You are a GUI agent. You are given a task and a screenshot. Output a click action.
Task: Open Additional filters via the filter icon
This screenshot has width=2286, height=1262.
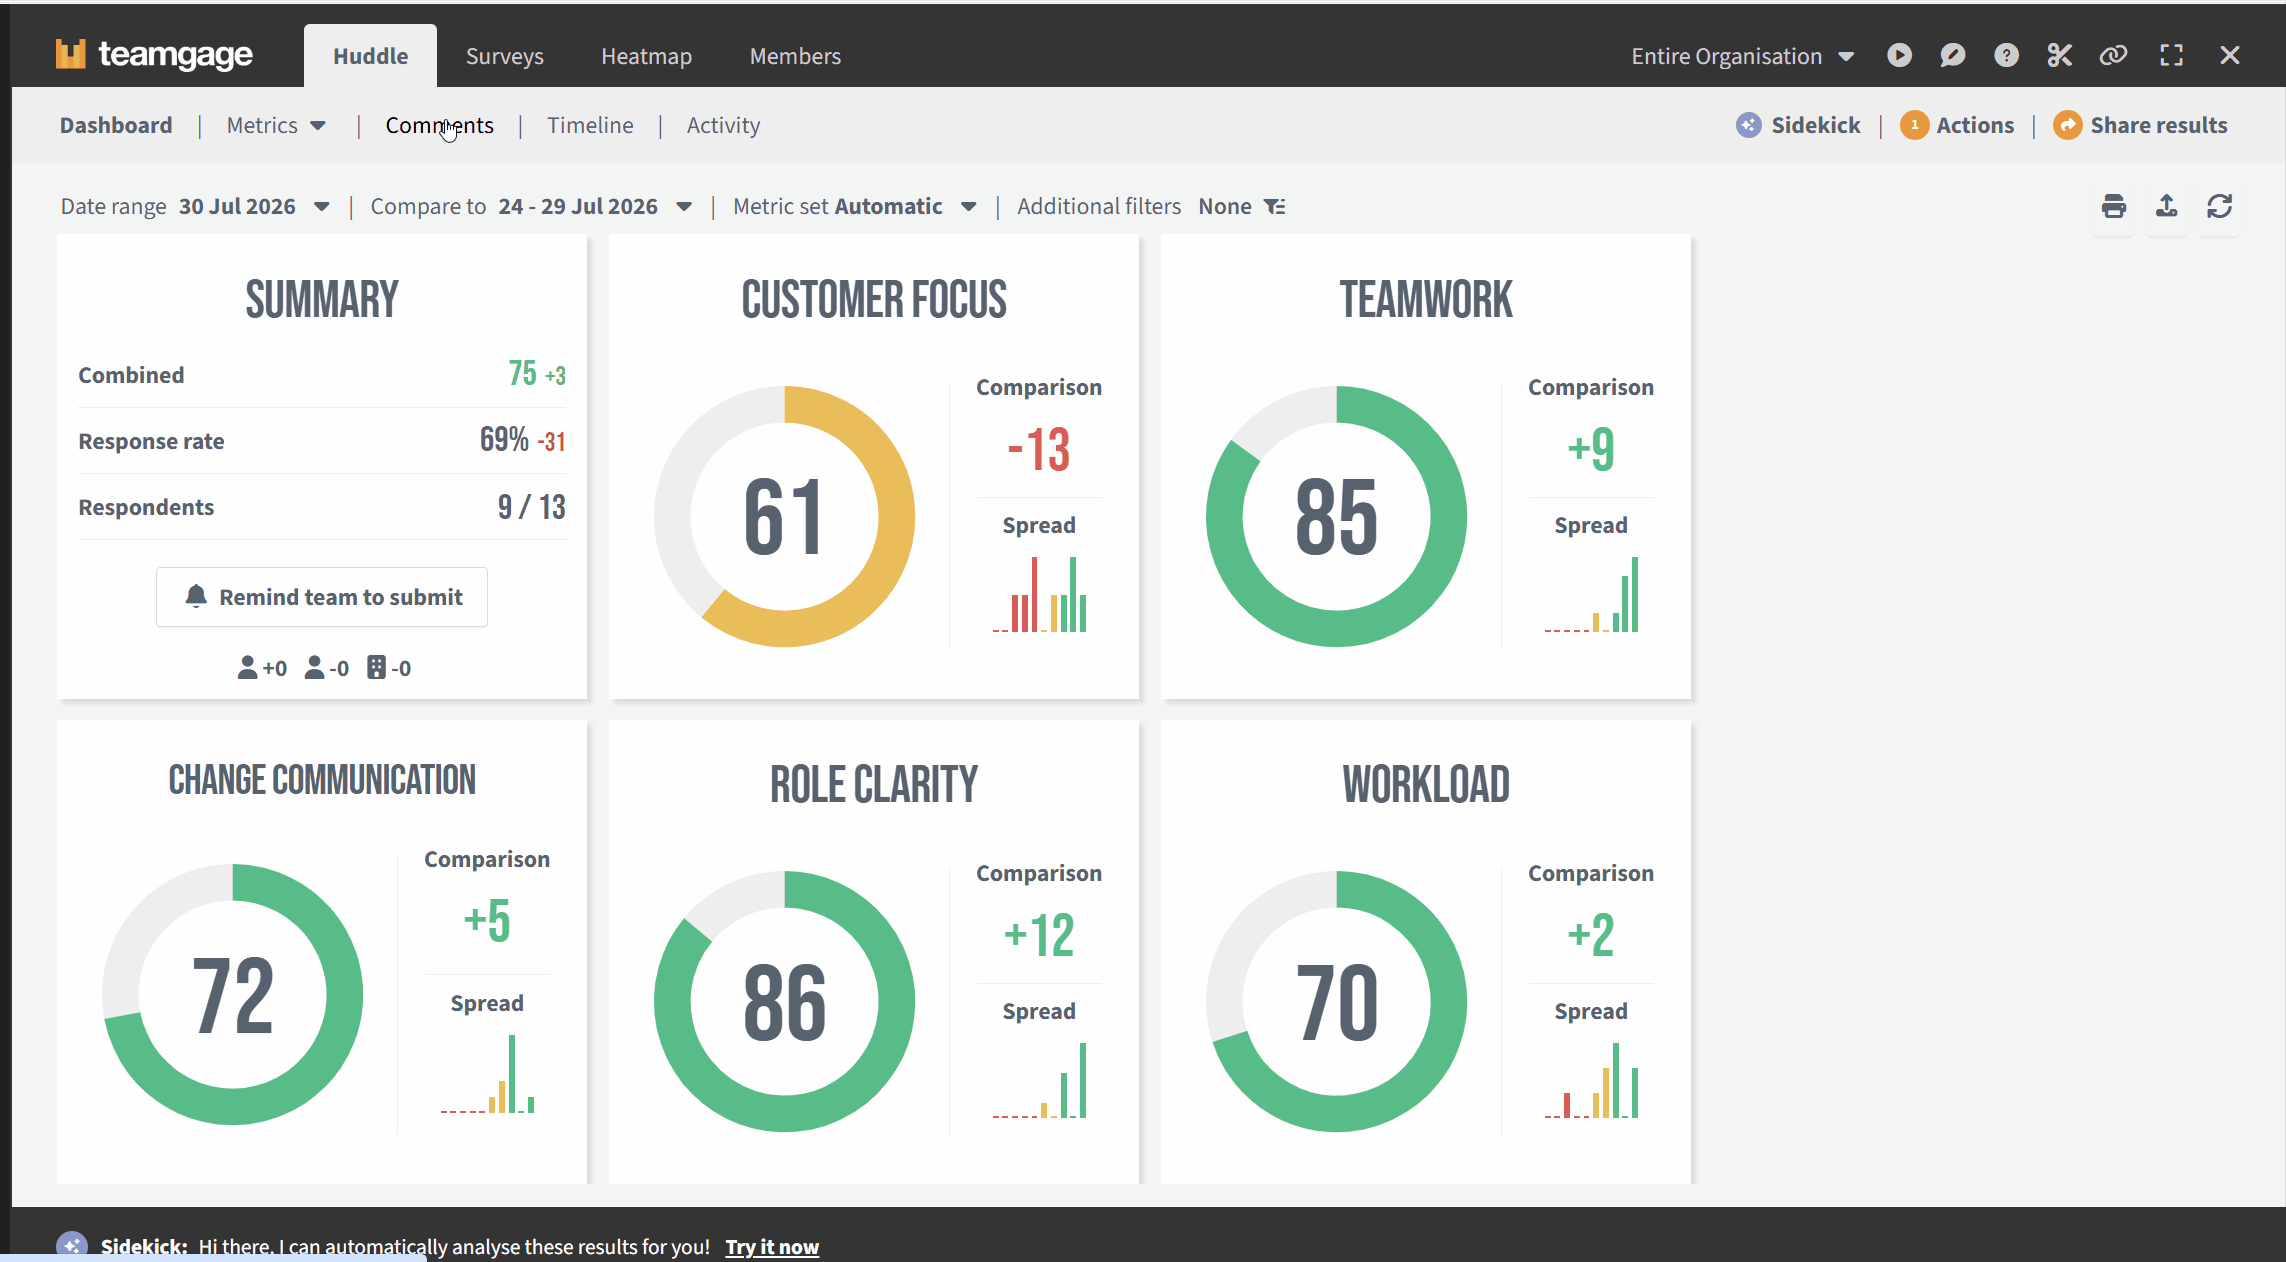point(1274,206)
